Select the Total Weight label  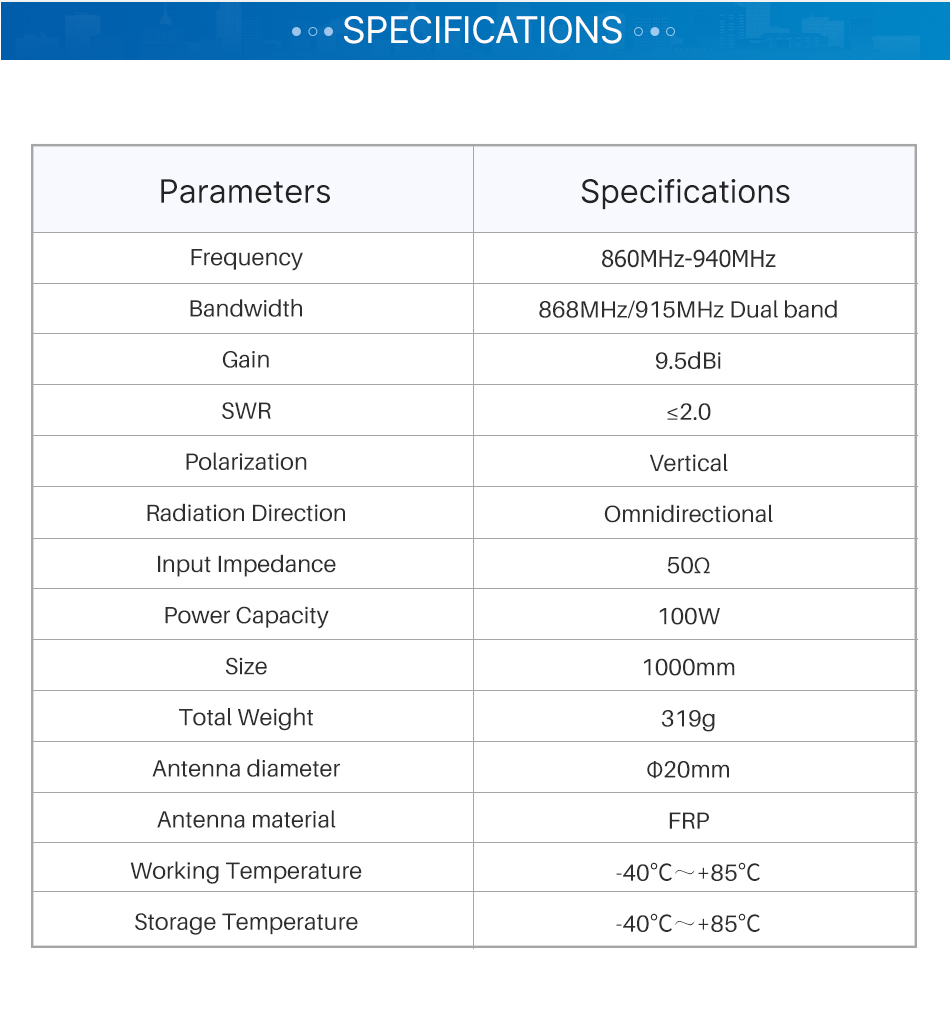(x=246, y=717)
